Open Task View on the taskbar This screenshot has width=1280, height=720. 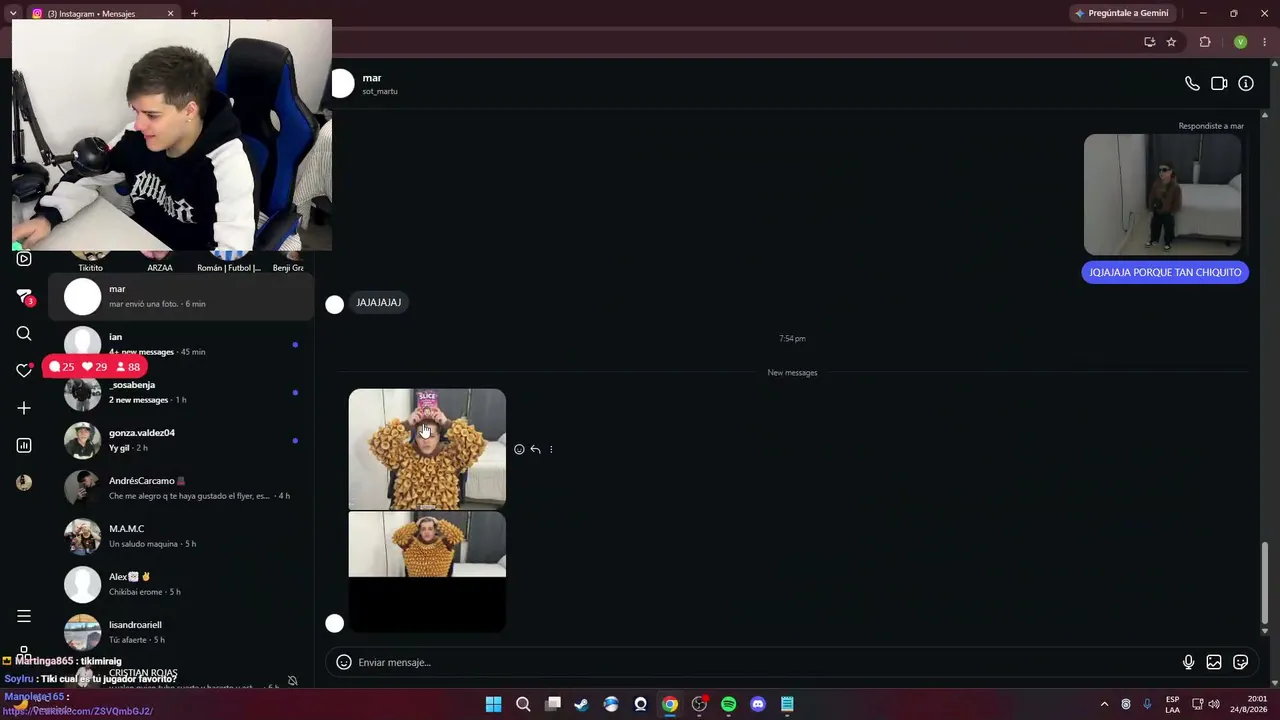[552, 704]
